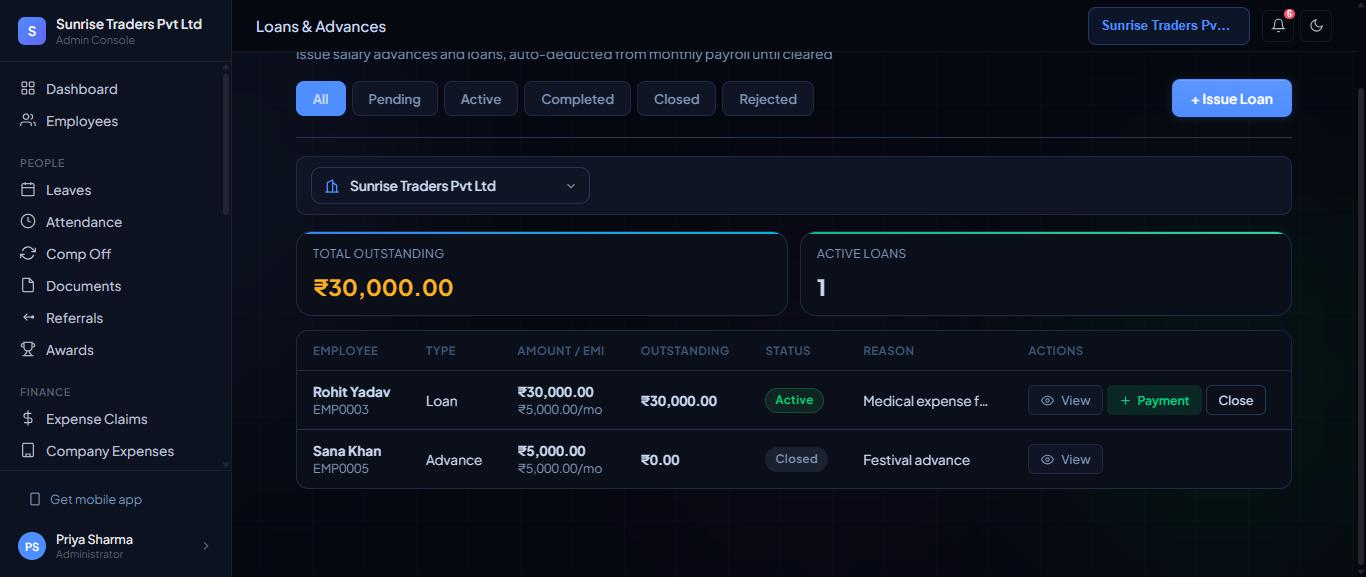The image size is (1366, 577).
Task: Click the Sunrise Traders logo avatar icon
Action: tap(32, 31)
